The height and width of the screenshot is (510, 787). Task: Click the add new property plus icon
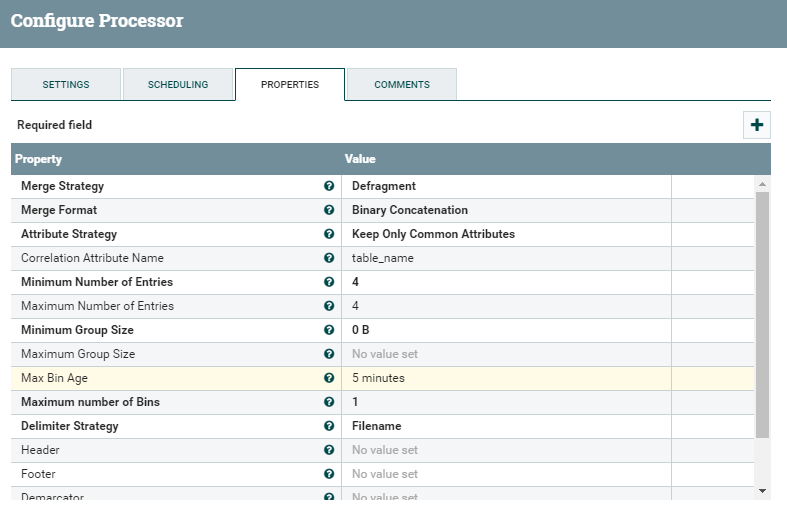(x=757, y=125)
